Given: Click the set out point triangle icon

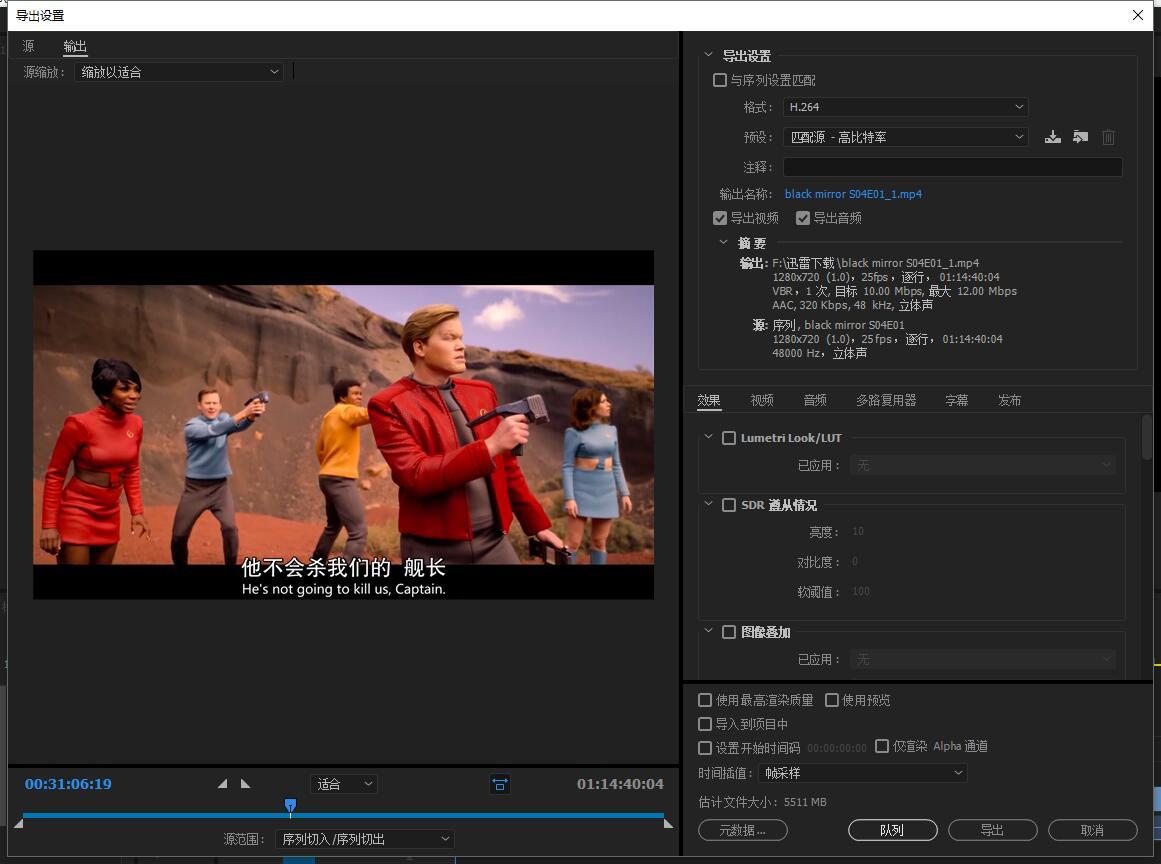Looking at the screenshot, I should point(246,784).
